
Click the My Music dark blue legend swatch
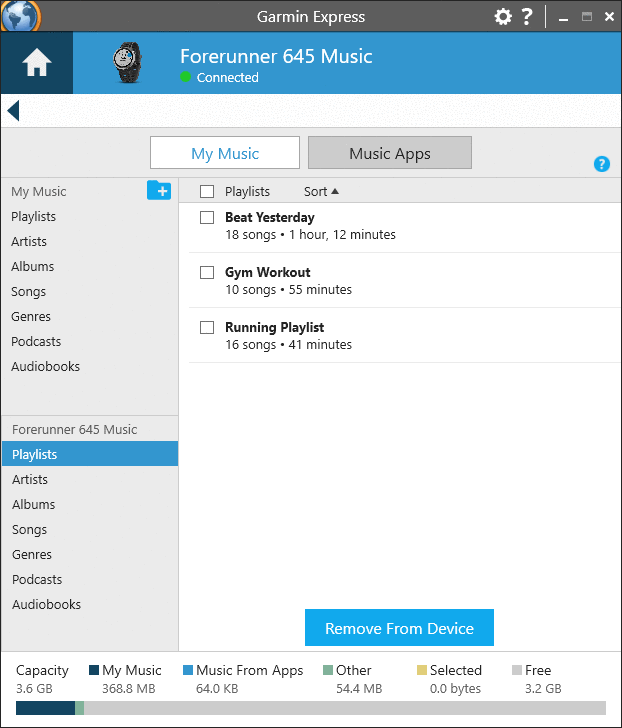[94, 670]
